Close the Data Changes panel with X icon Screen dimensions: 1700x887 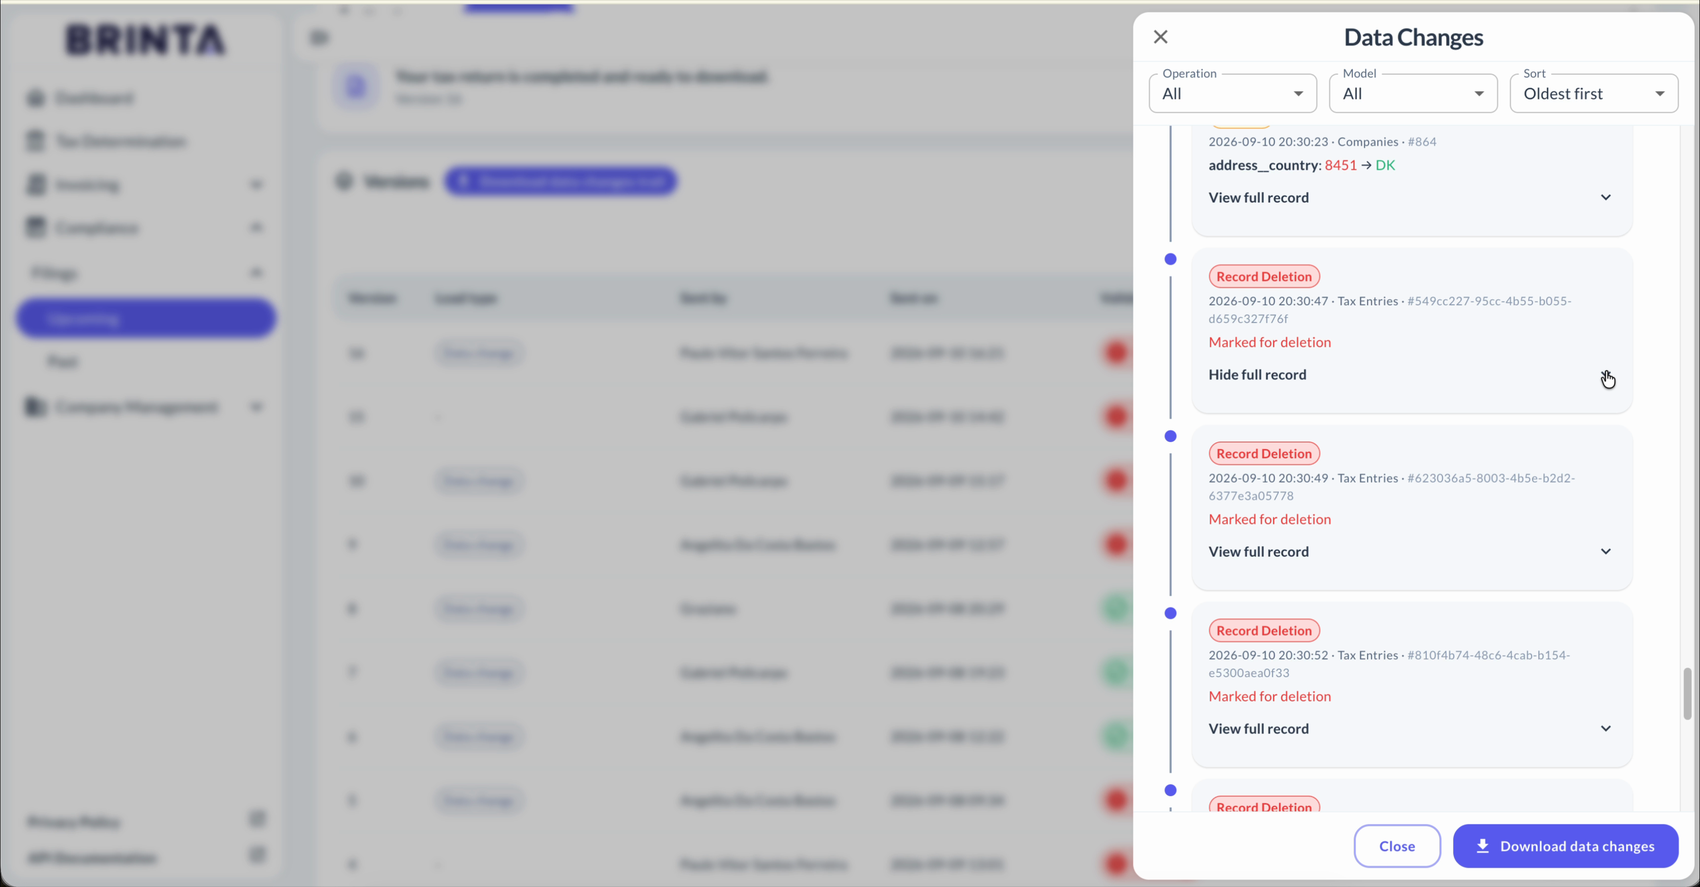click(1160, 37)
